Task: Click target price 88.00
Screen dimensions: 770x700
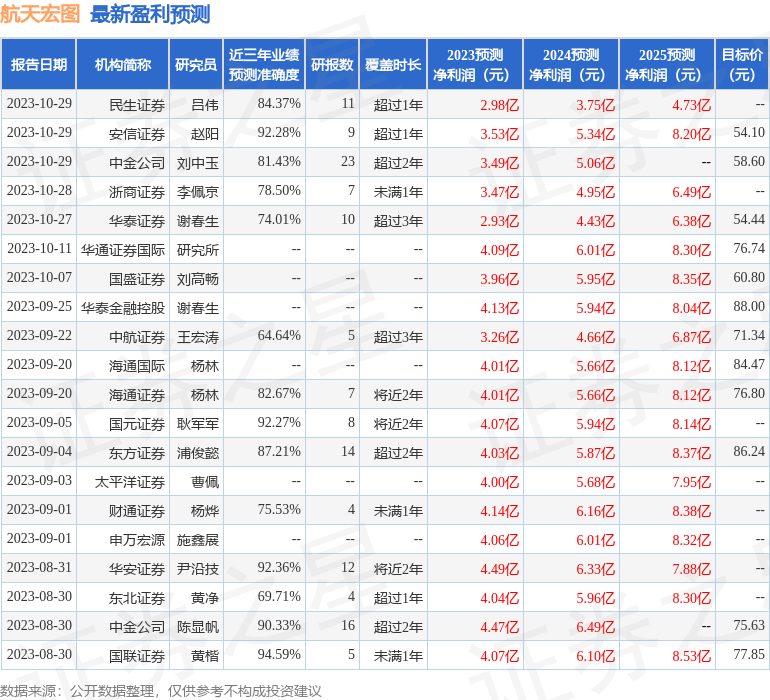Action: tap(749, 307)
